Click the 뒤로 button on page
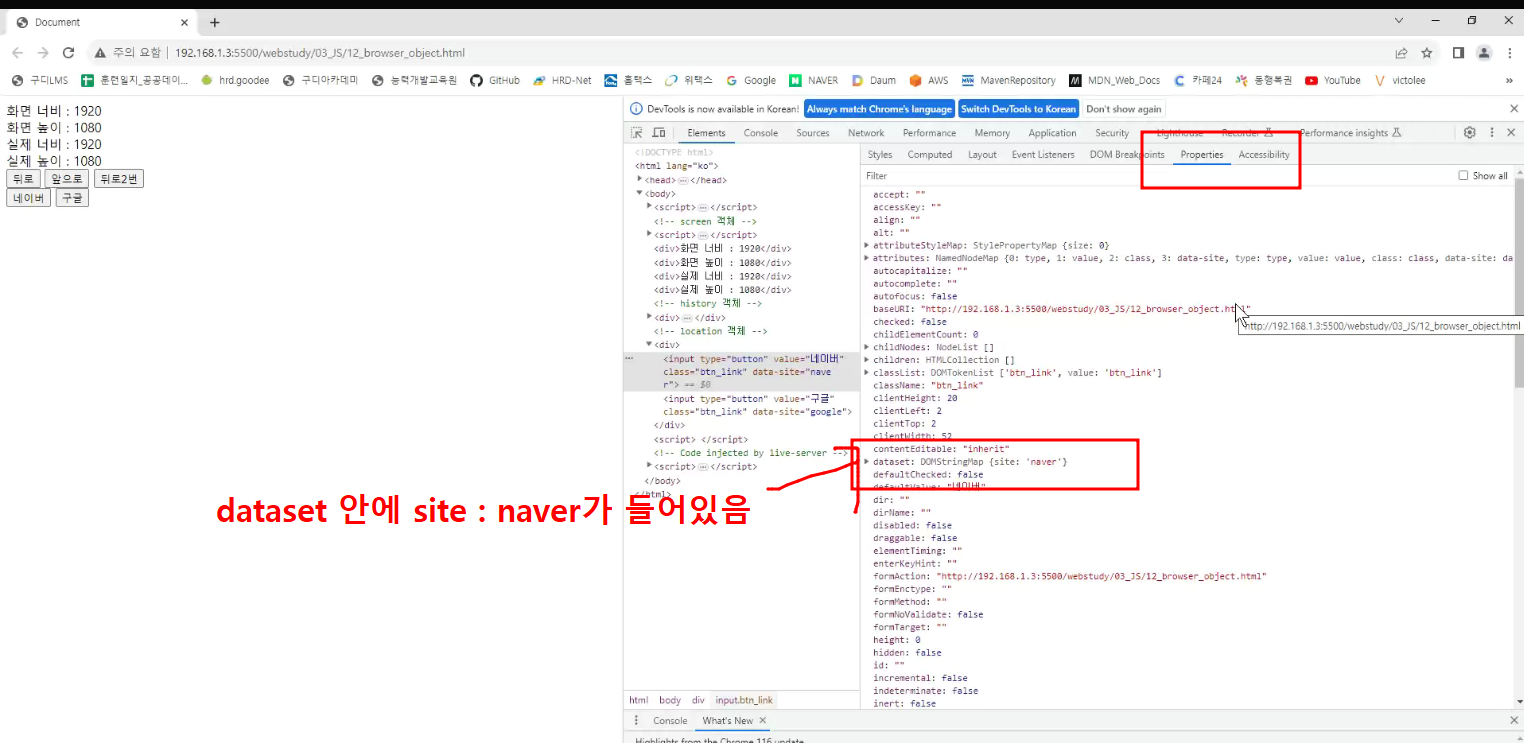 (23, 179)
